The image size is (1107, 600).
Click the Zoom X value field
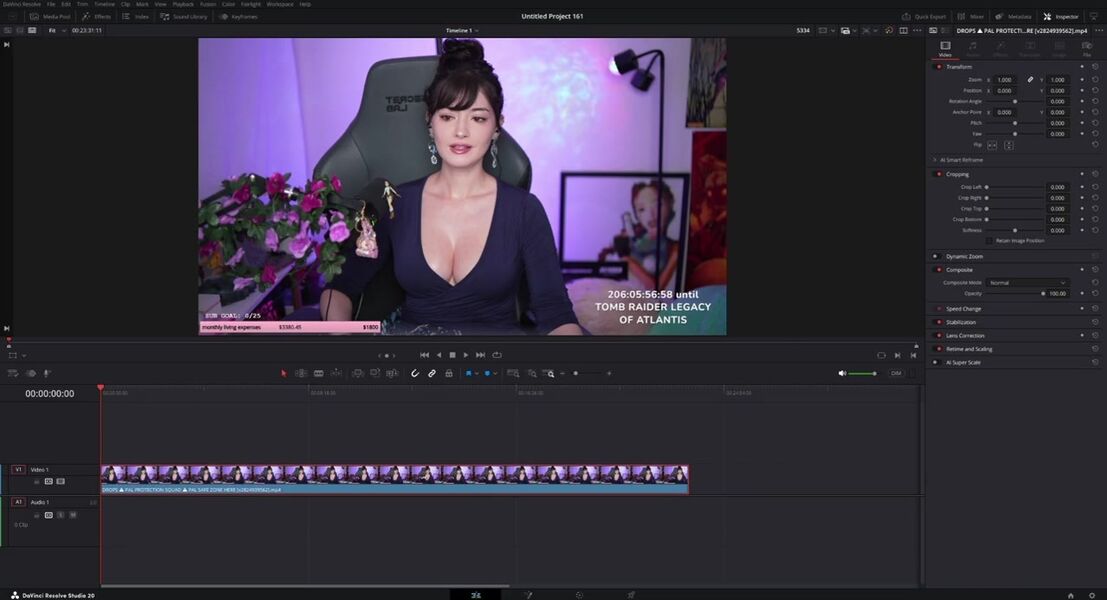click(x=1005, y=80)
